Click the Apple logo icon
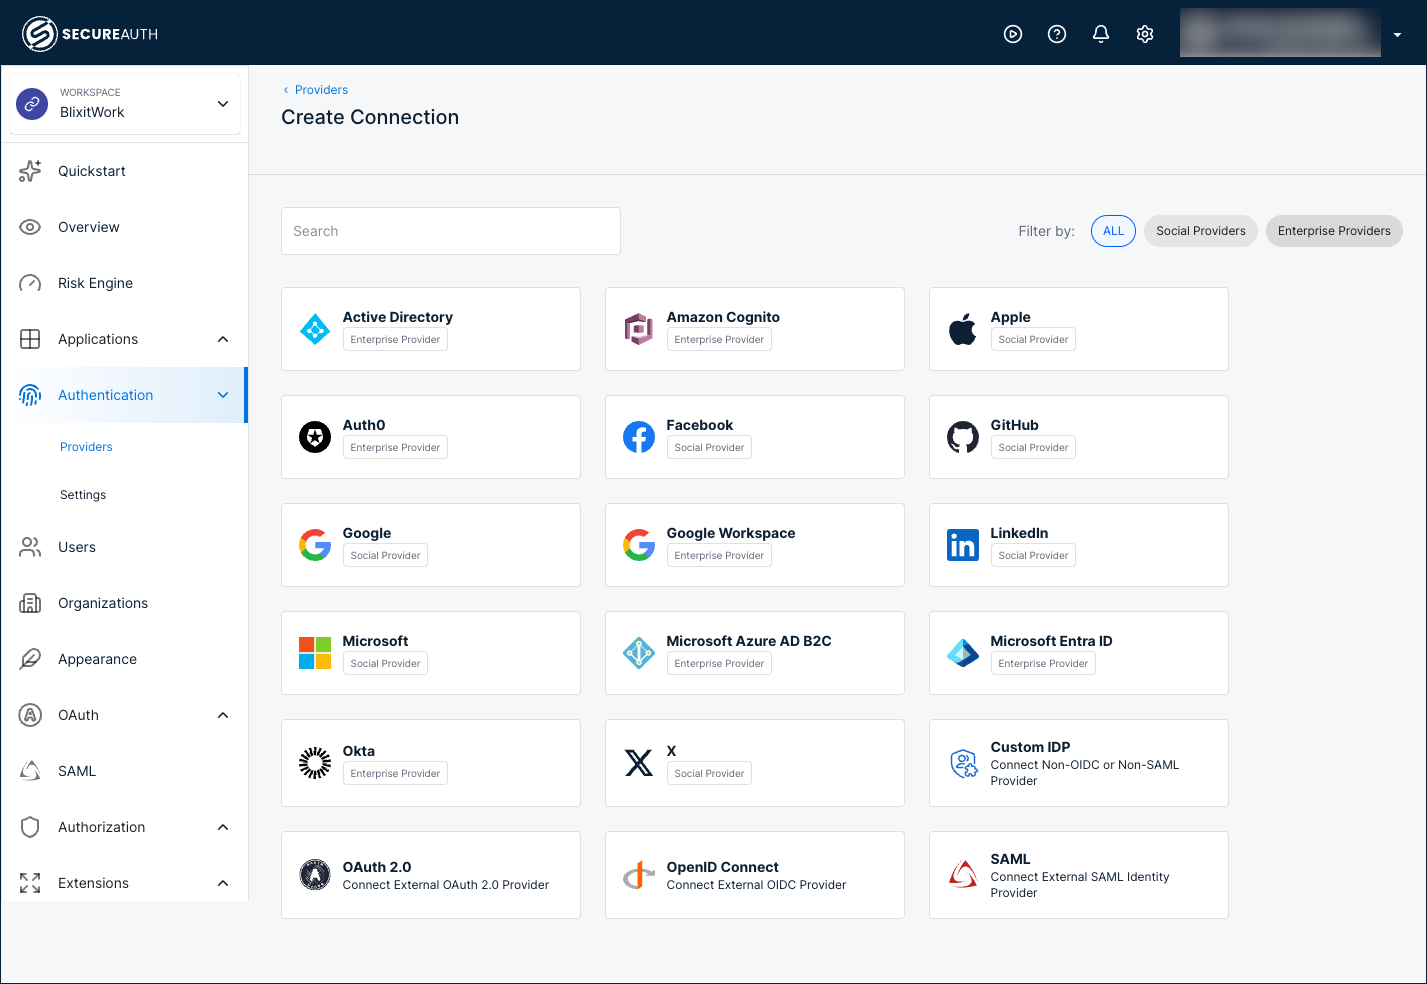 click(963, 329)
